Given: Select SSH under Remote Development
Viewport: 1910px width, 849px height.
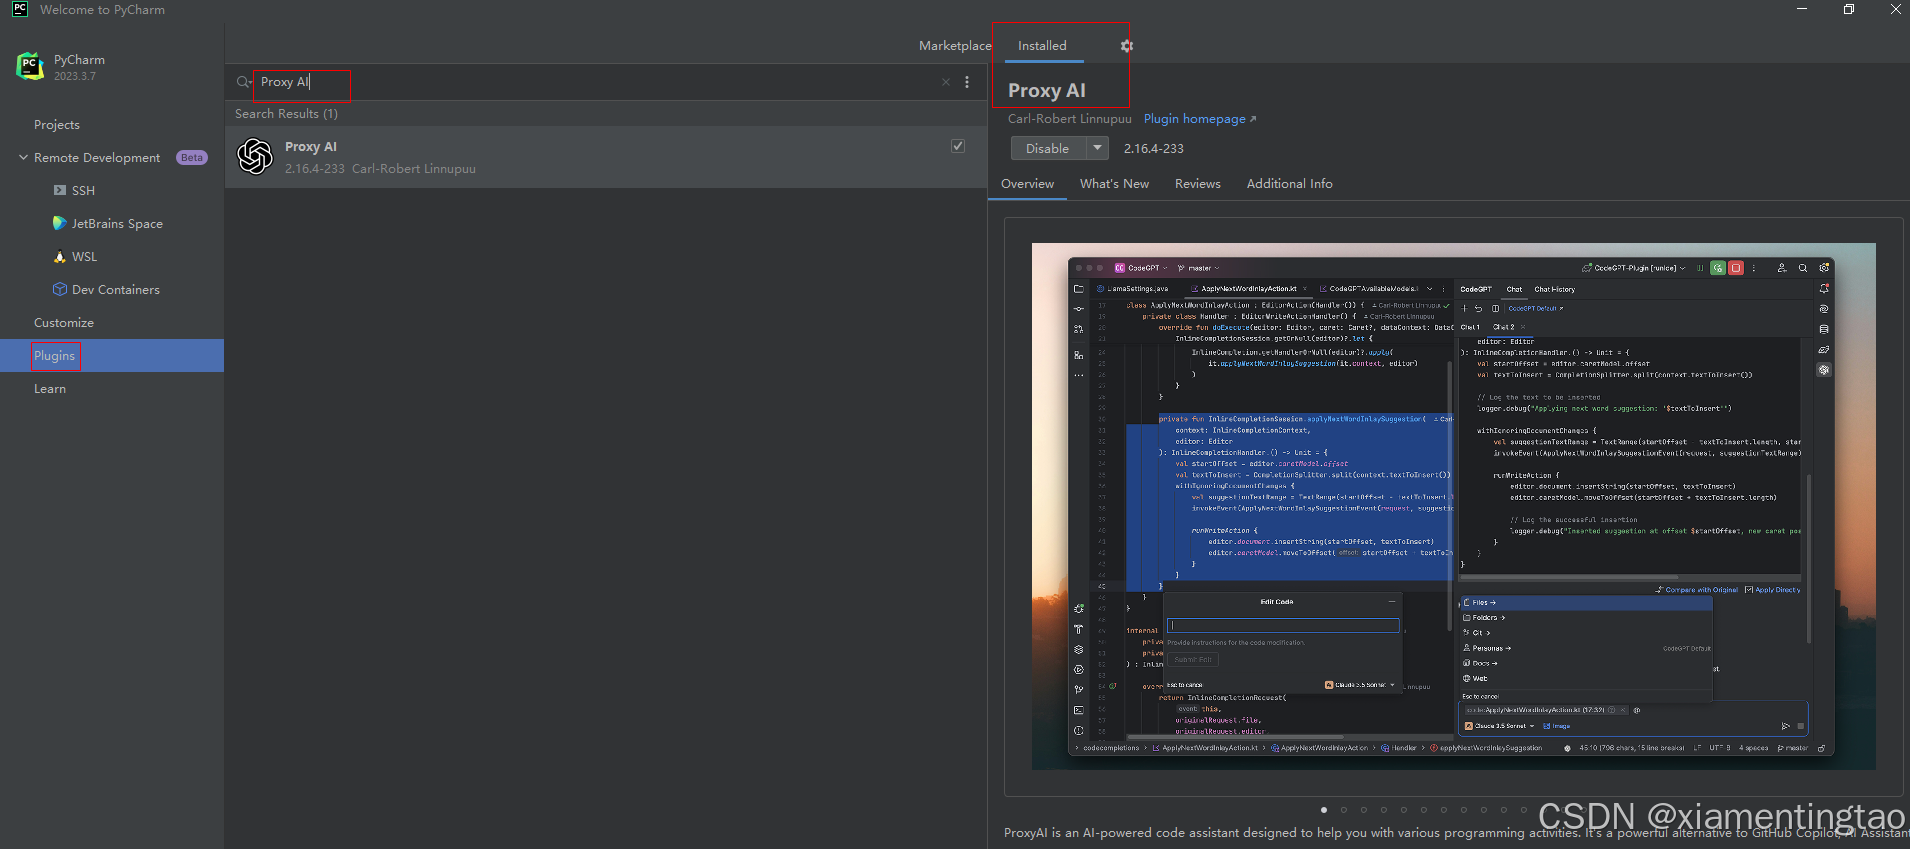Looking at the screenshot, I should tap(83, 191).
